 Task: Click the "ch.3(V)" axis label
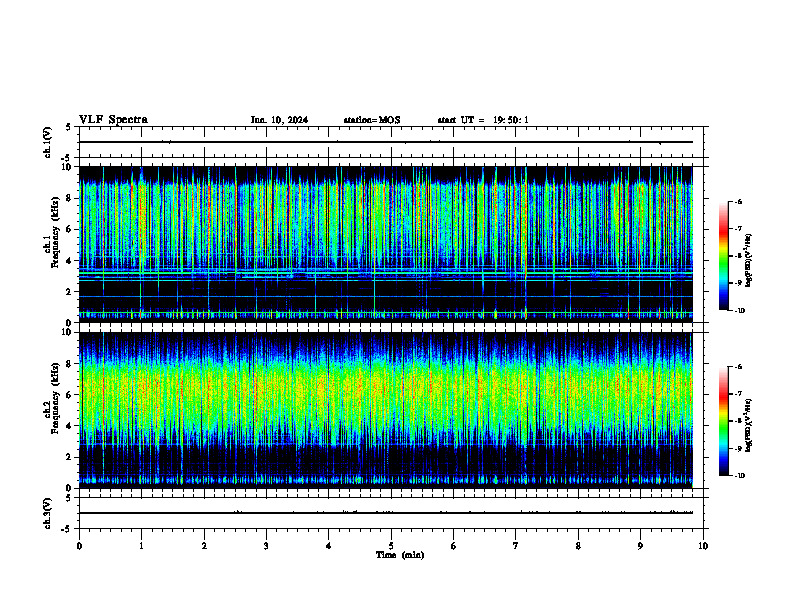click(x=48, y=513)
